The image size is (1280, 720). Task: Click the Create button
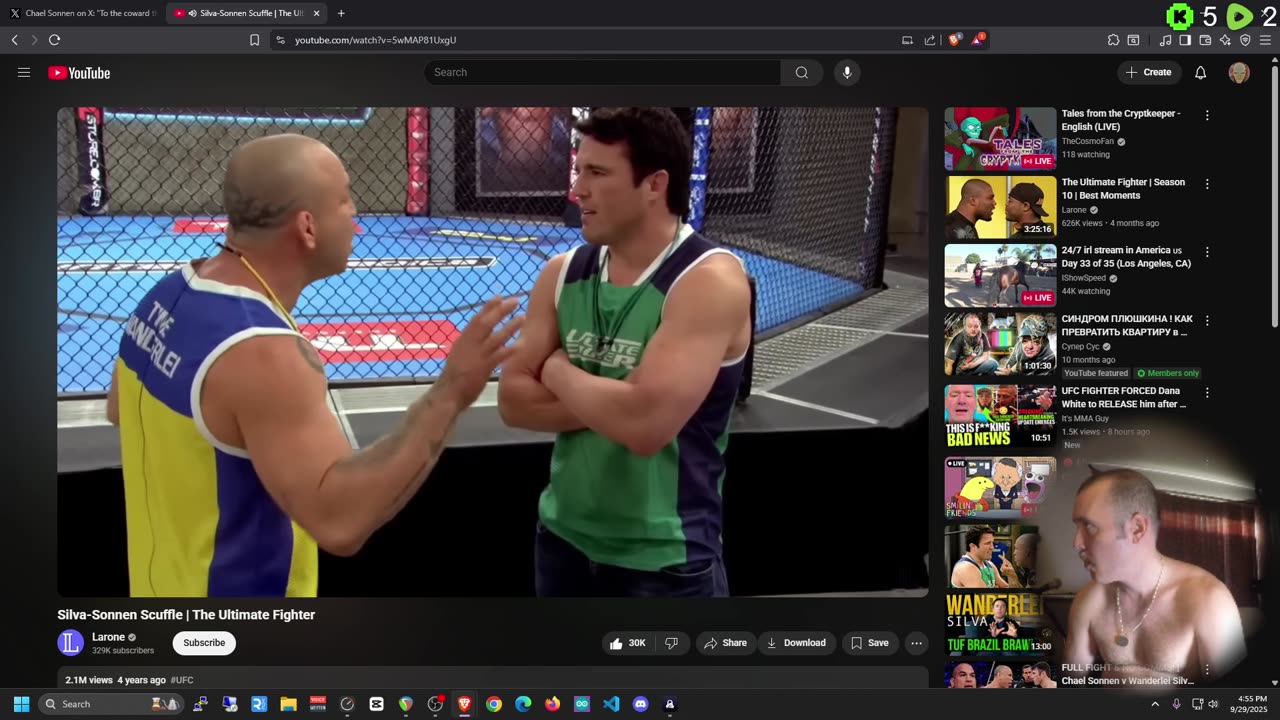click(x=1149, y=72)
